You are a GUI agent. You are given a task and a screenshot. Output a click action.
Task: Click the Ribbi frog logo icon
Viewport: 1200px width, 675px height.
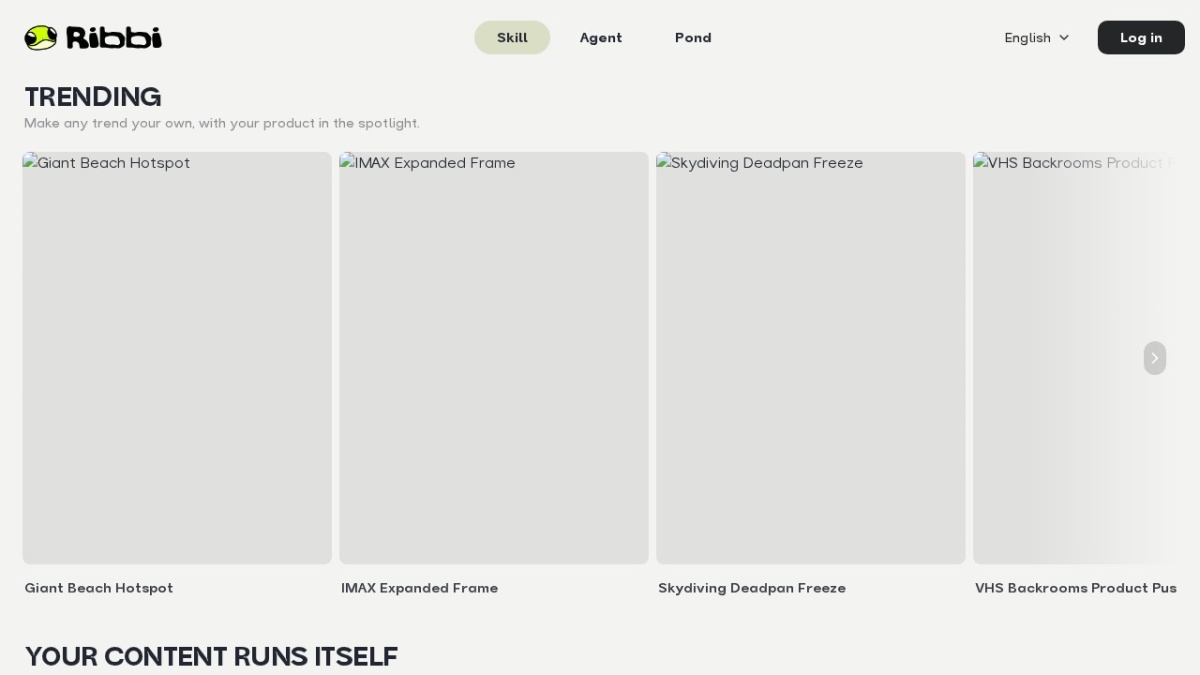coord(41,38)
